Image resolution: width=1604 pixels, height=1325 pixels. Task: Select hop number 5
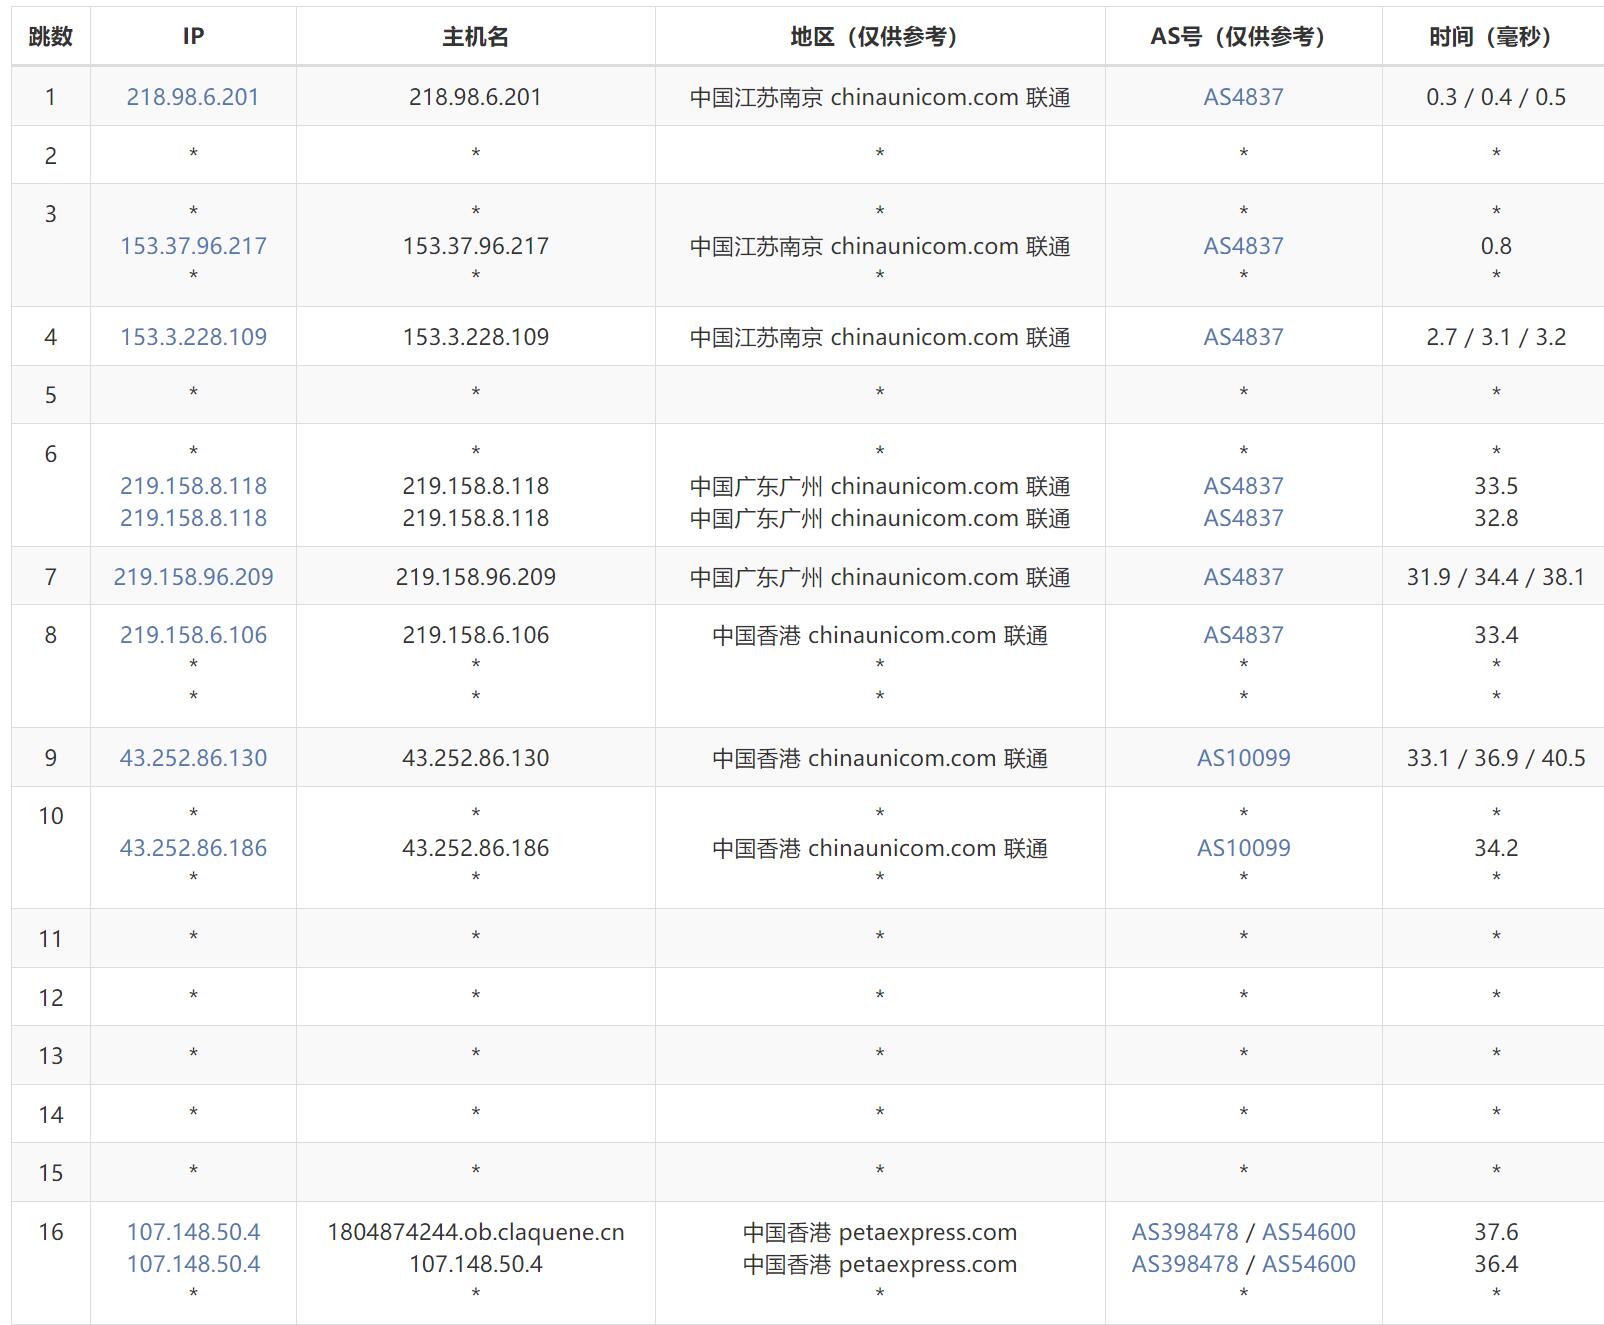coord(51,395)
